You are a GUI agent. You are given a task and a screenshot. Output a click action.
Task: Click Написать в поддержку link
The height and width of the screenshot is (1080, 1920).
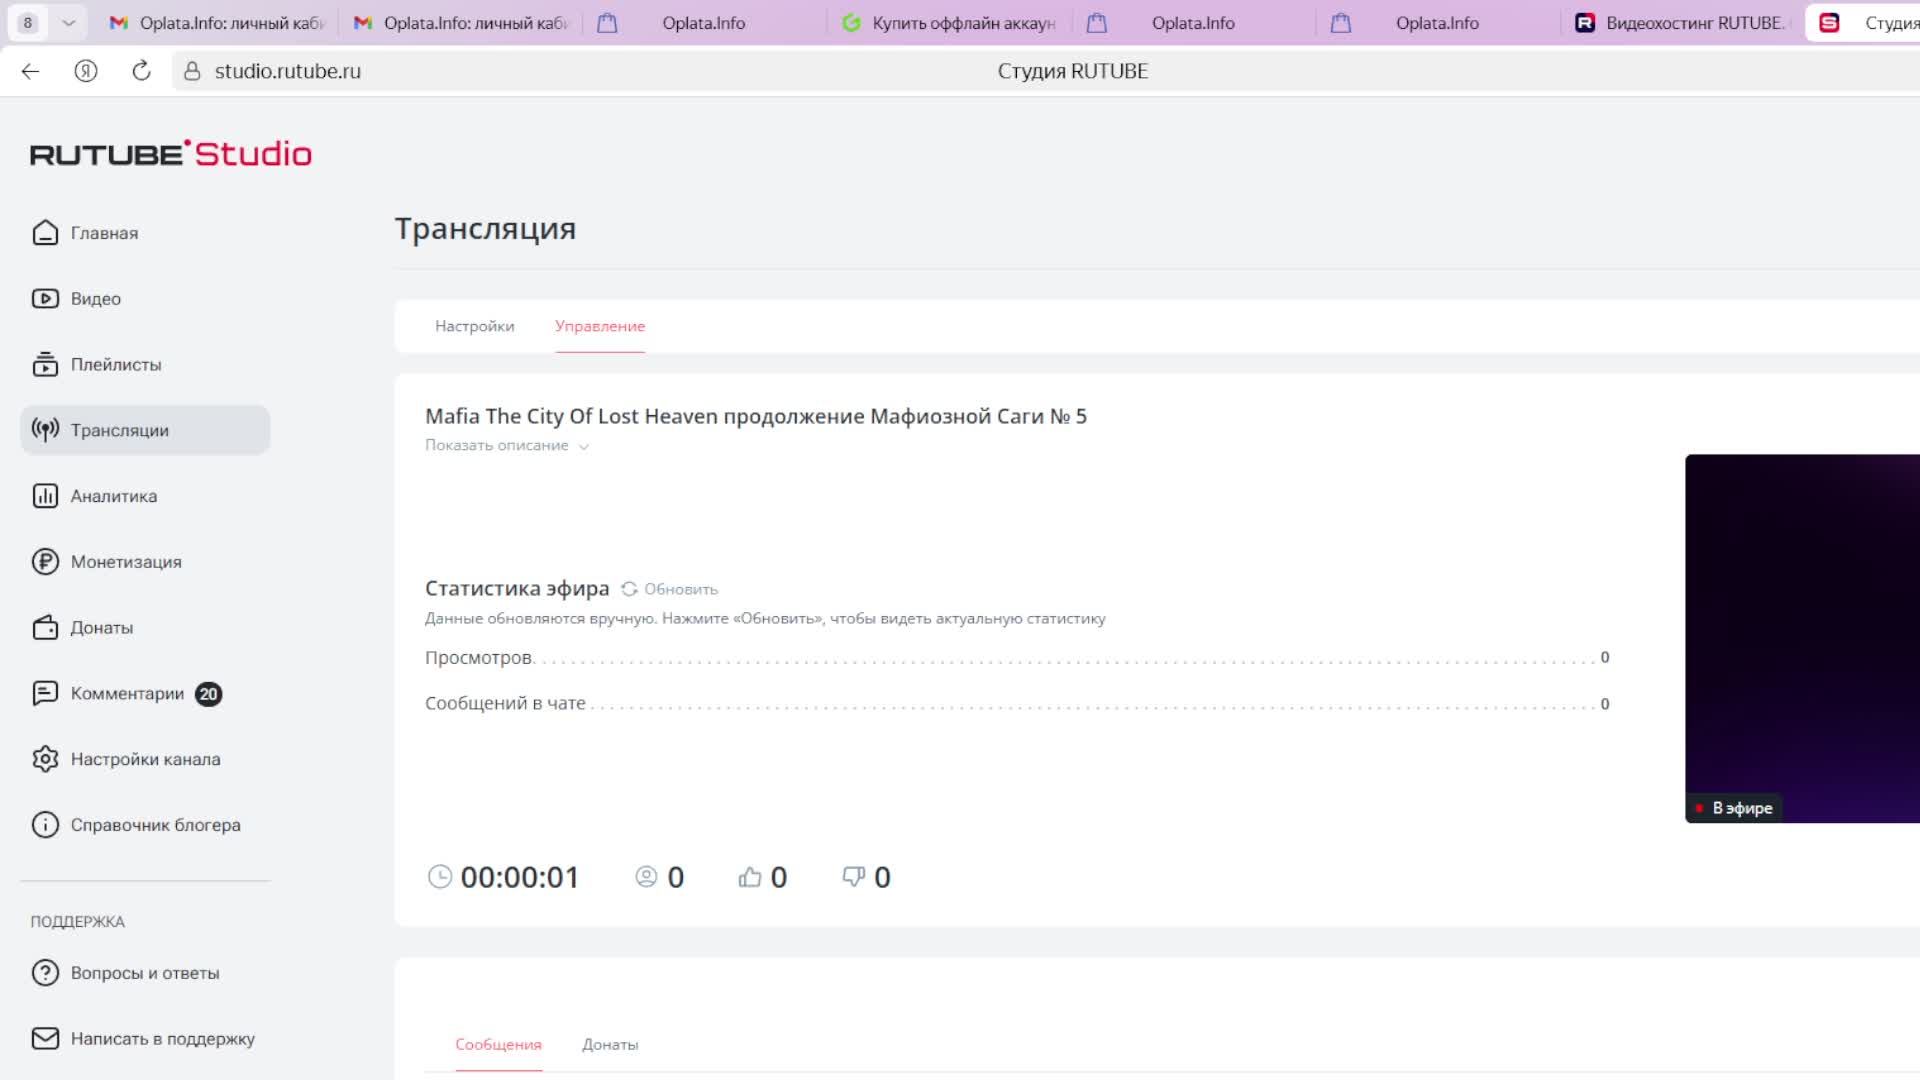(162, 1039)
